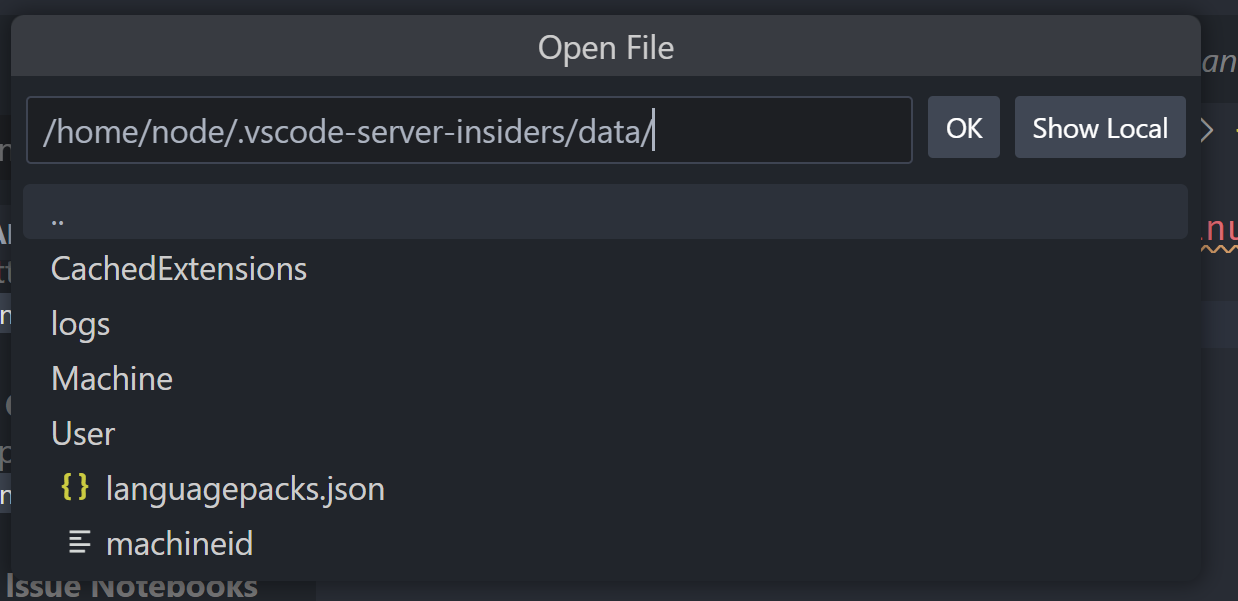This screenshot has width=1238, height=601.
Task: Click the right-pointing chevron beside Show Local
Action: (1206, 128)
